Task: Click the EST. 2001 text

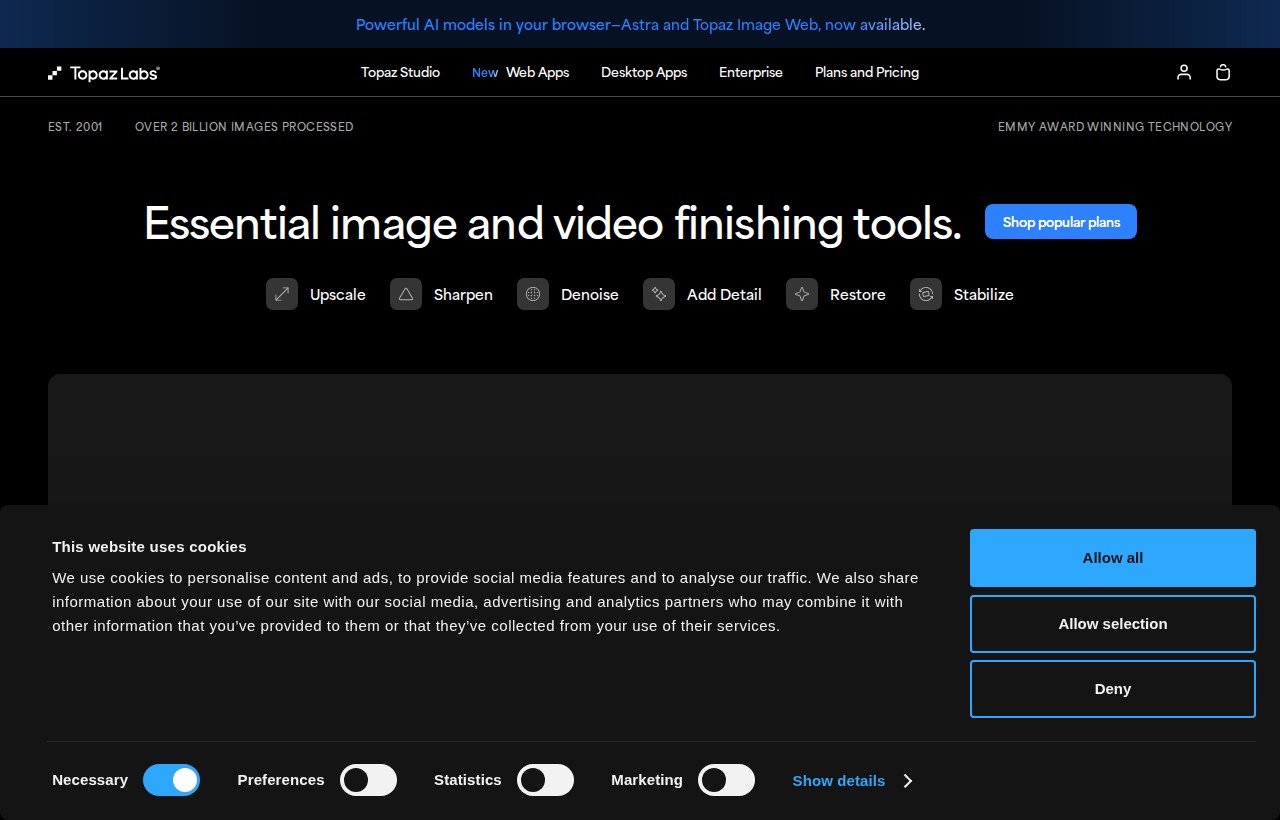Action: pyautogui.click(x=75, y=127)
